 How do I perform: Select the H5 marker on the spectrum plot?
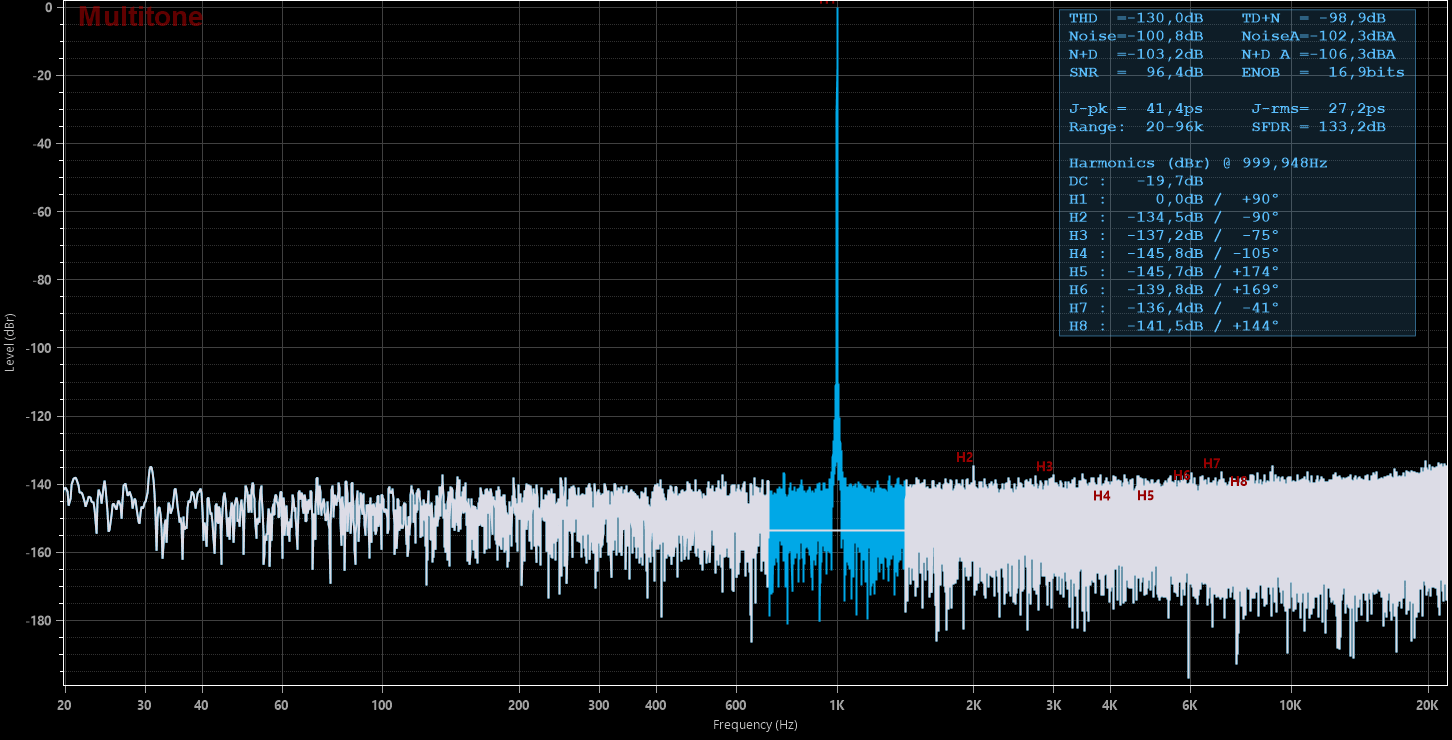tap(1145, 496)
